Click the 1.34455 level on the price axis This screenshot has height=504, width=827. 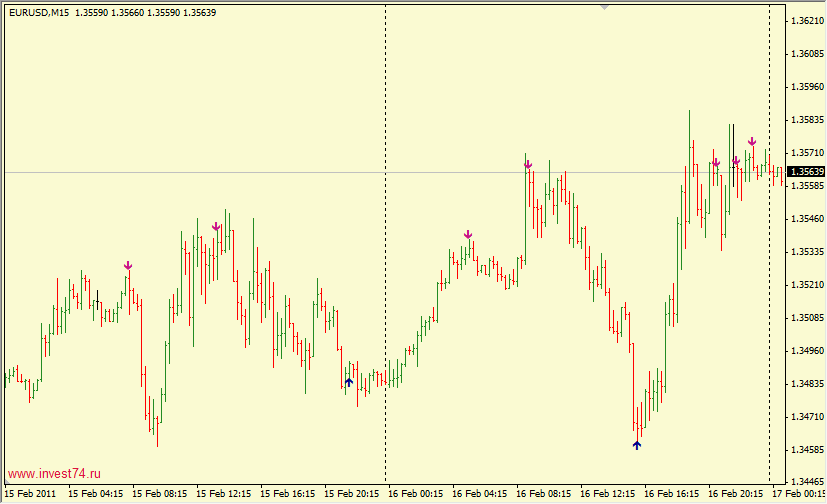pyautogui.click(x=806, y=450)
